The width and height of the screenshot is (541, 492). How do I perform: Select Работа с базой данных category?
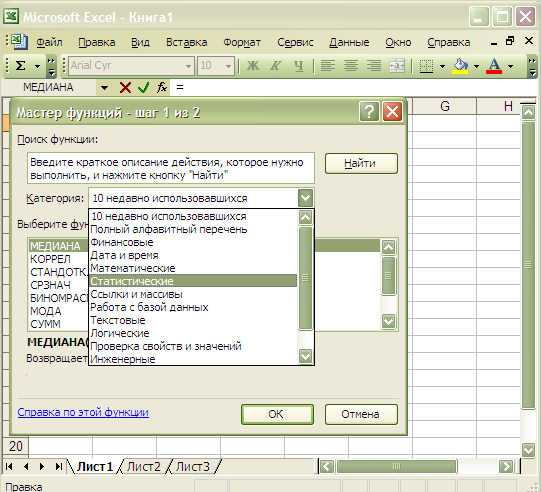(x=193, y=307)
